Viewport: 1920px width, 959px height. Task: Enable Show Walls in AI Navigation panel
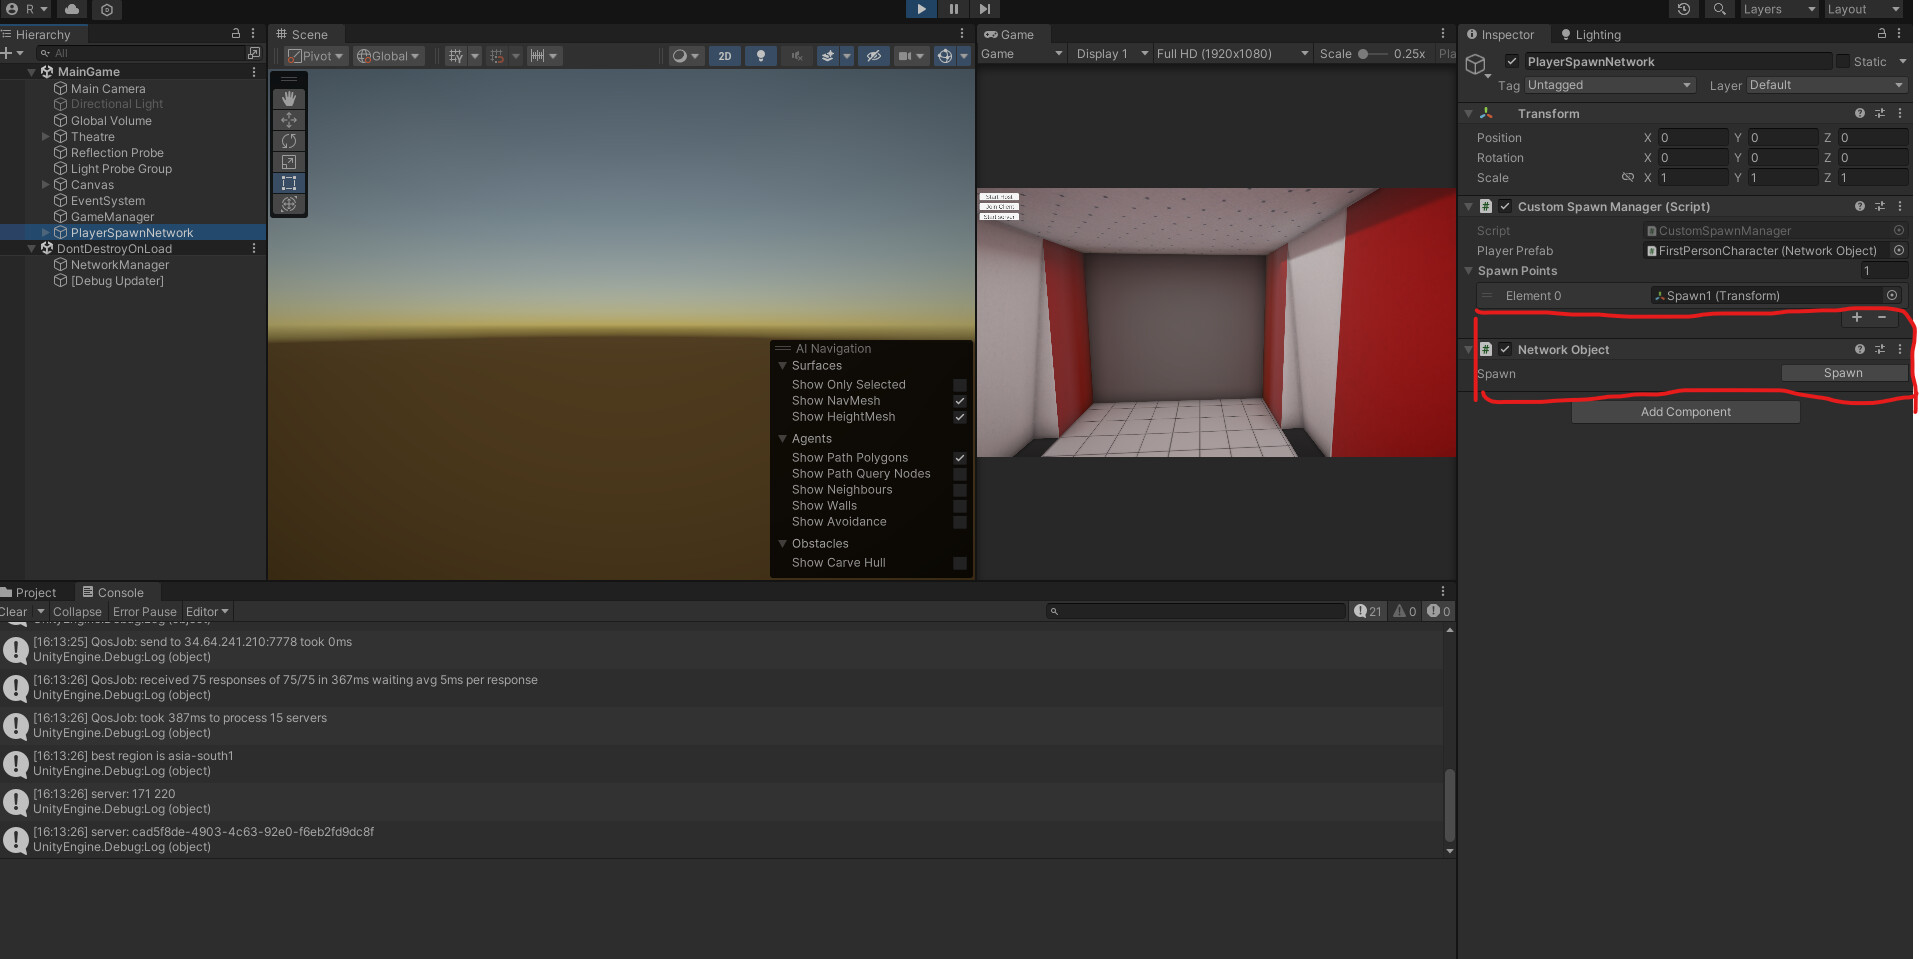coord(960,506)
